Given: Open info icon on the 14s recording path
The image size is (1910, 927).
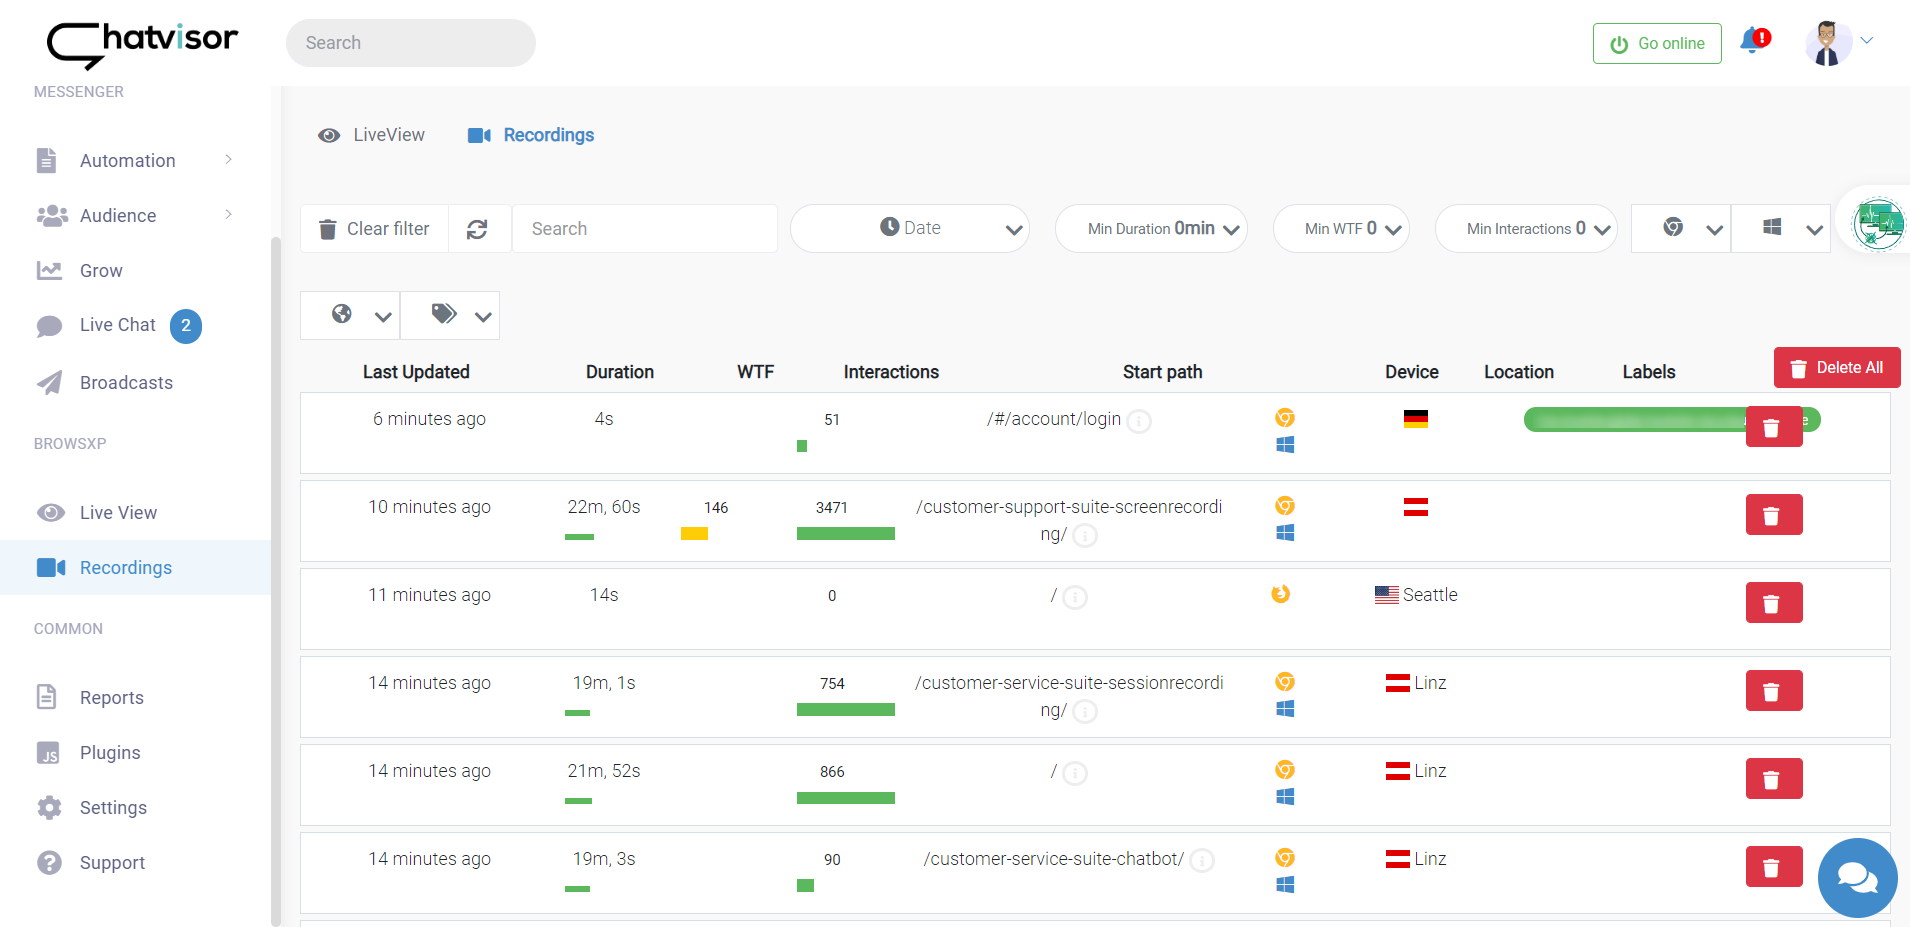Looking at the screenshot, I should point(1075,597).
